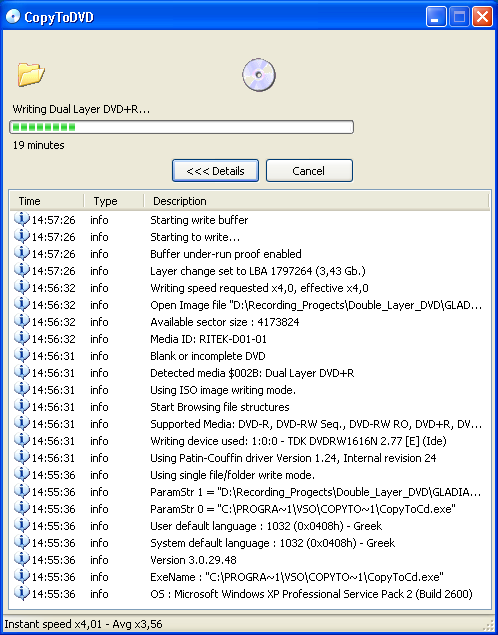Click info icon for 'Supported Media' row
The height and width of the screenshot is (635, 498).
pos(21,424)
